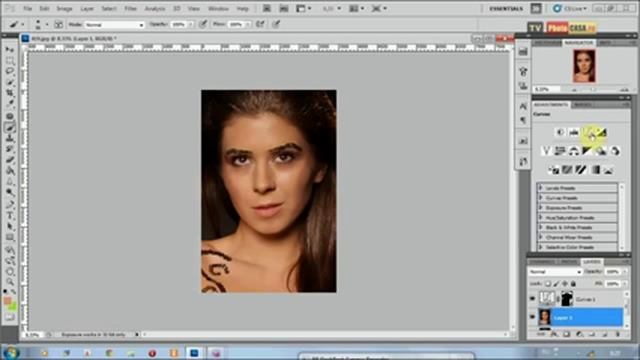This screenshot has width=640, height=360.
Task: Open the File menu
Action: click(27, 8)
